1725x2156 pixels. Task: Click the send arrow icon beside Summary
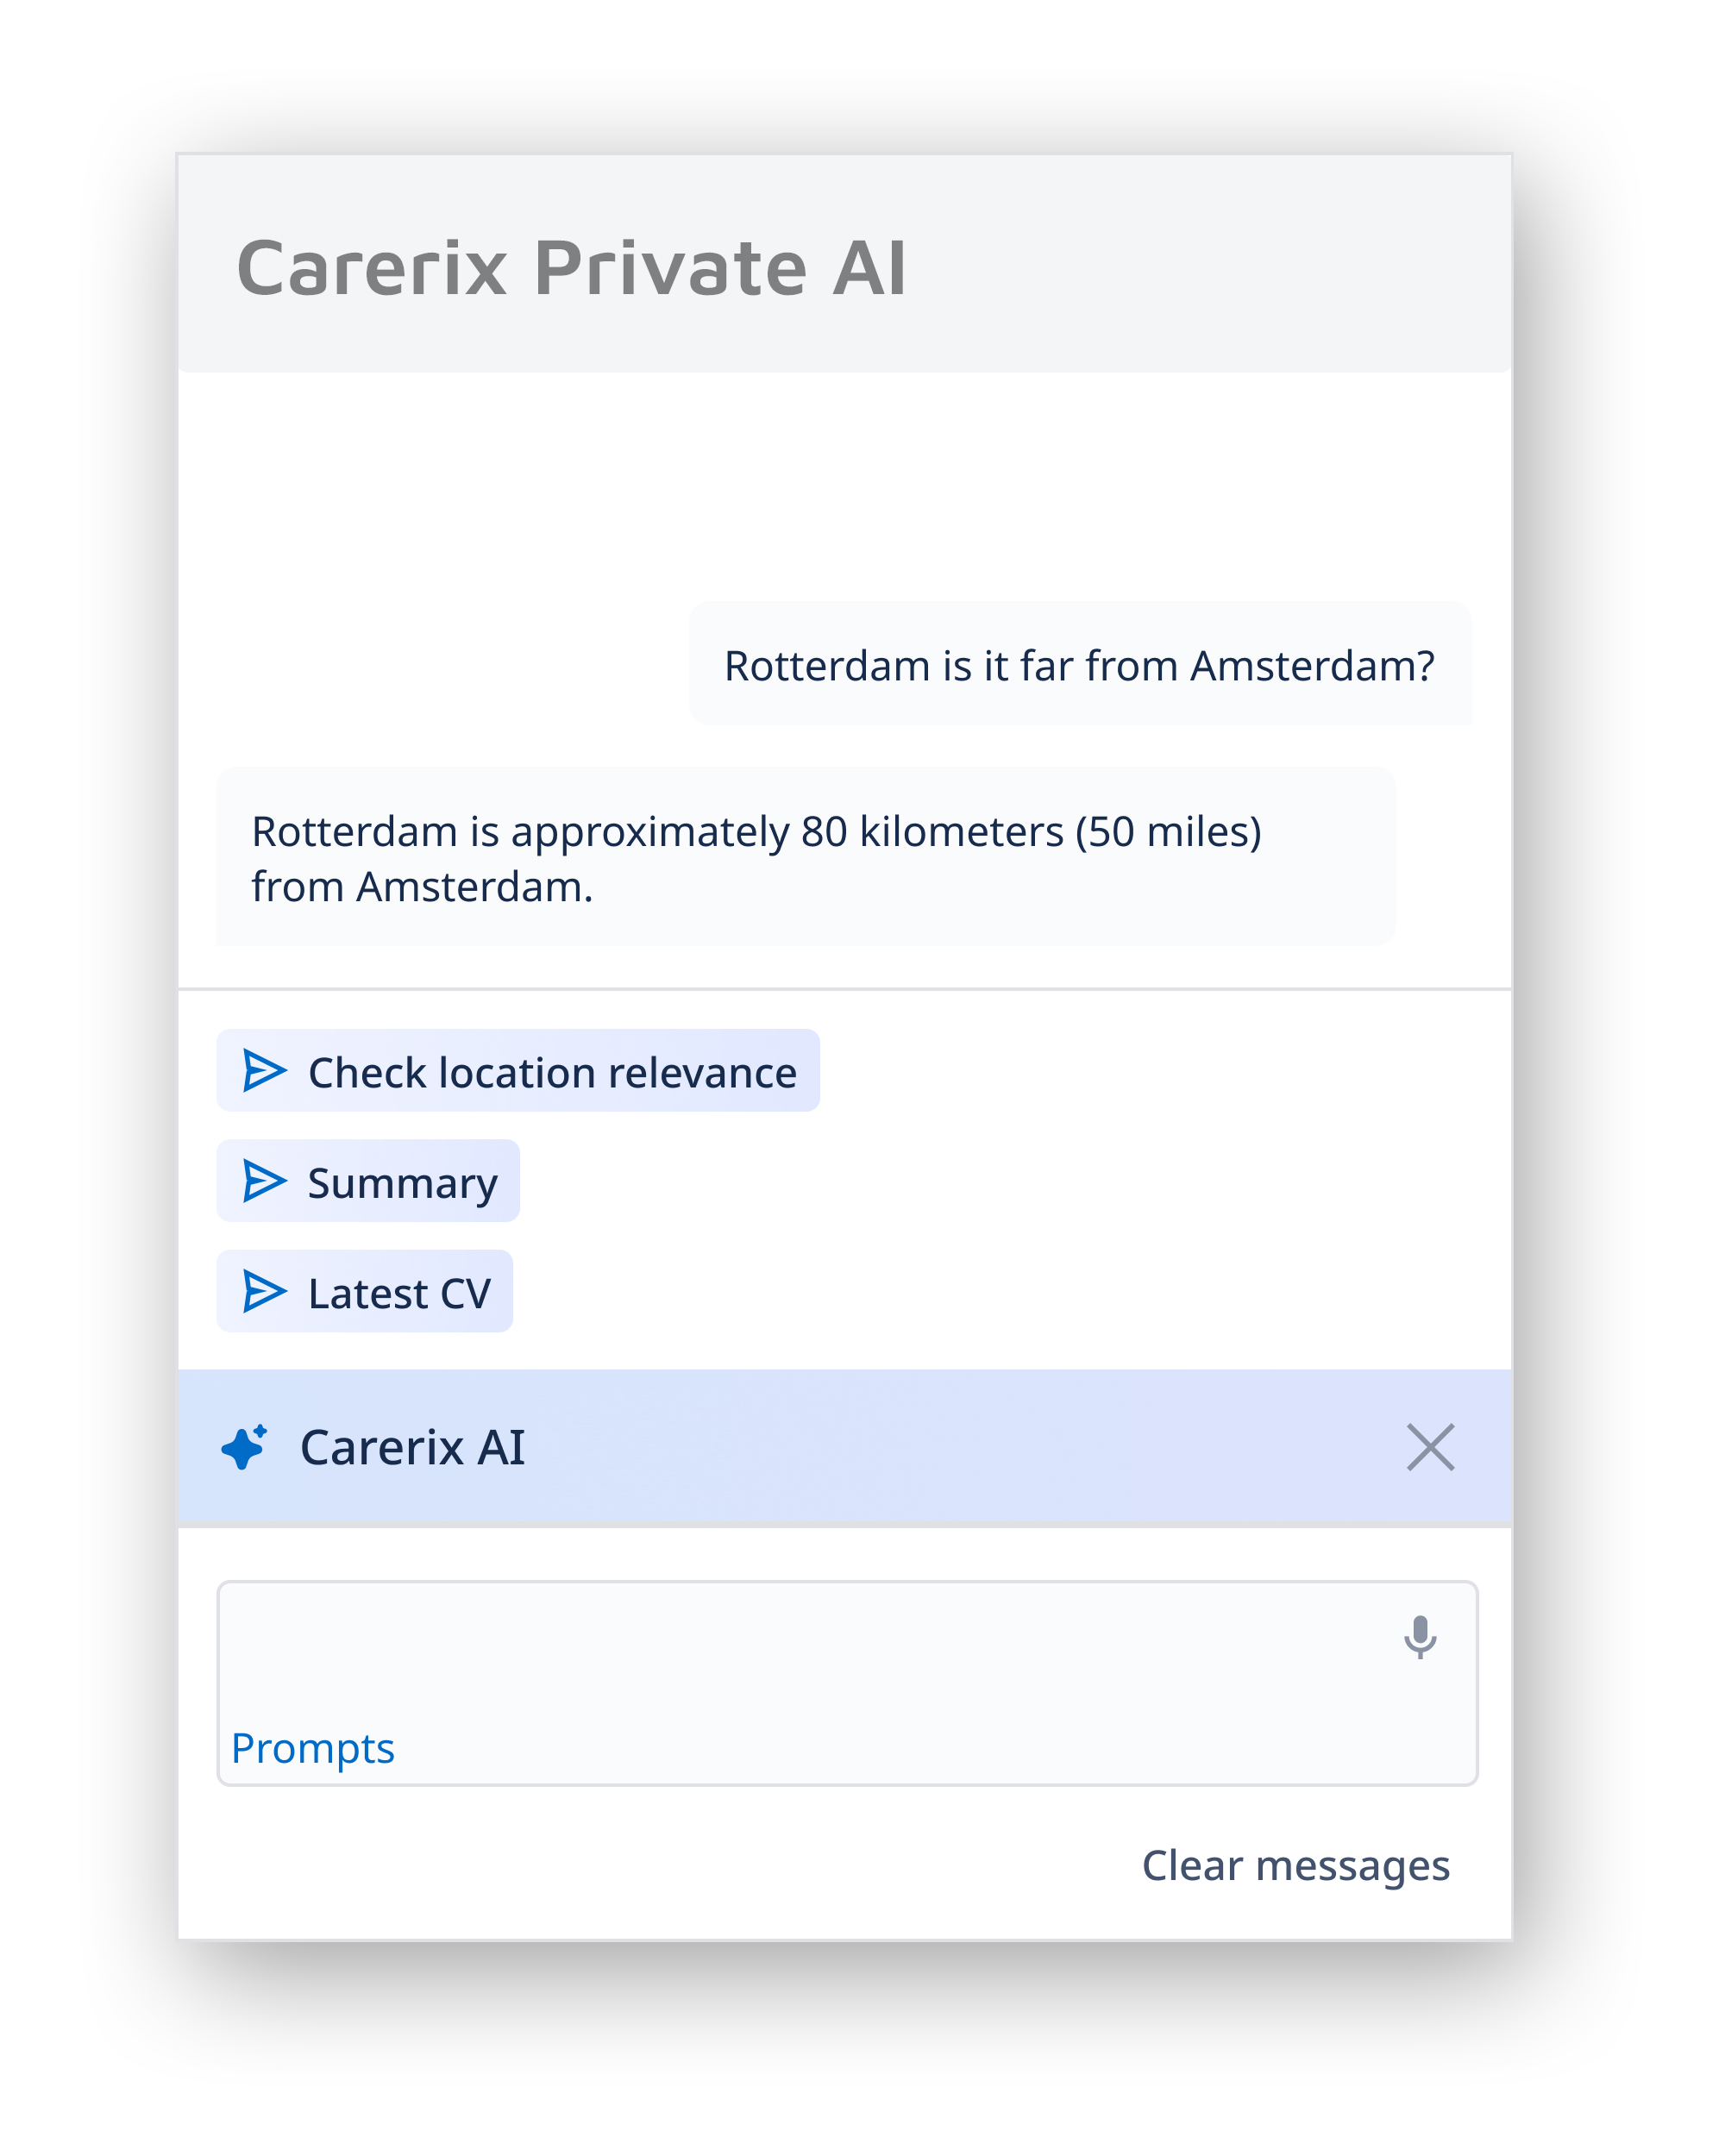pos(264,1181)
